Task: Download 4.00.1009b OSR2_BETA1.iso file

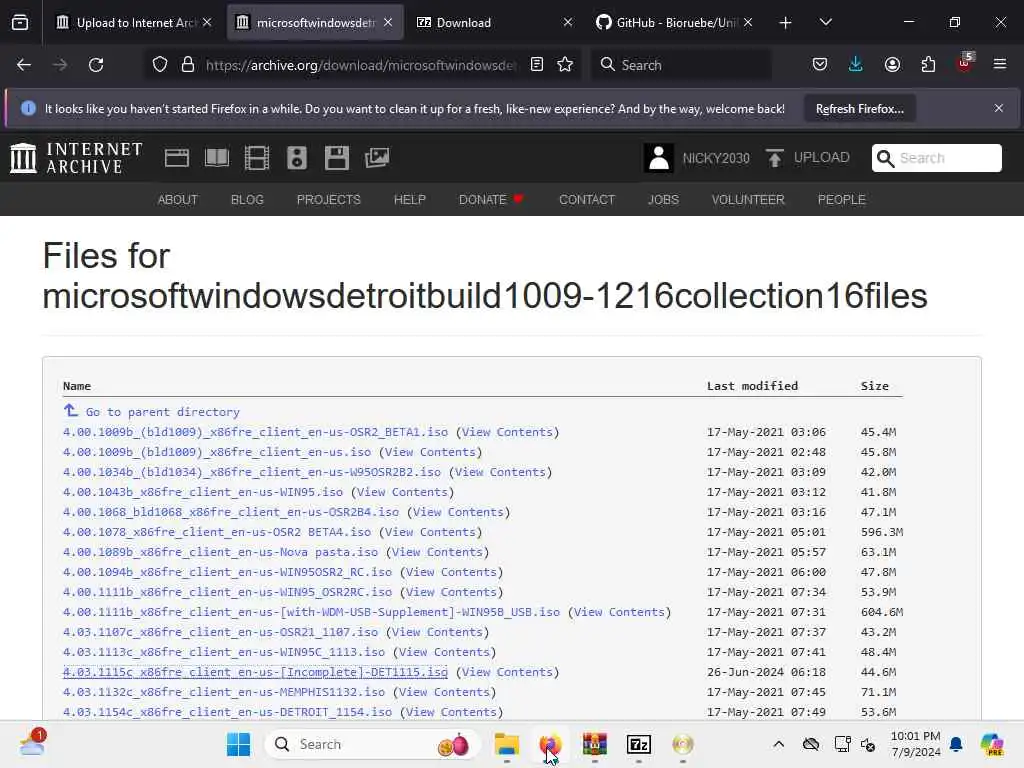Action: click(x=255, y=432)
